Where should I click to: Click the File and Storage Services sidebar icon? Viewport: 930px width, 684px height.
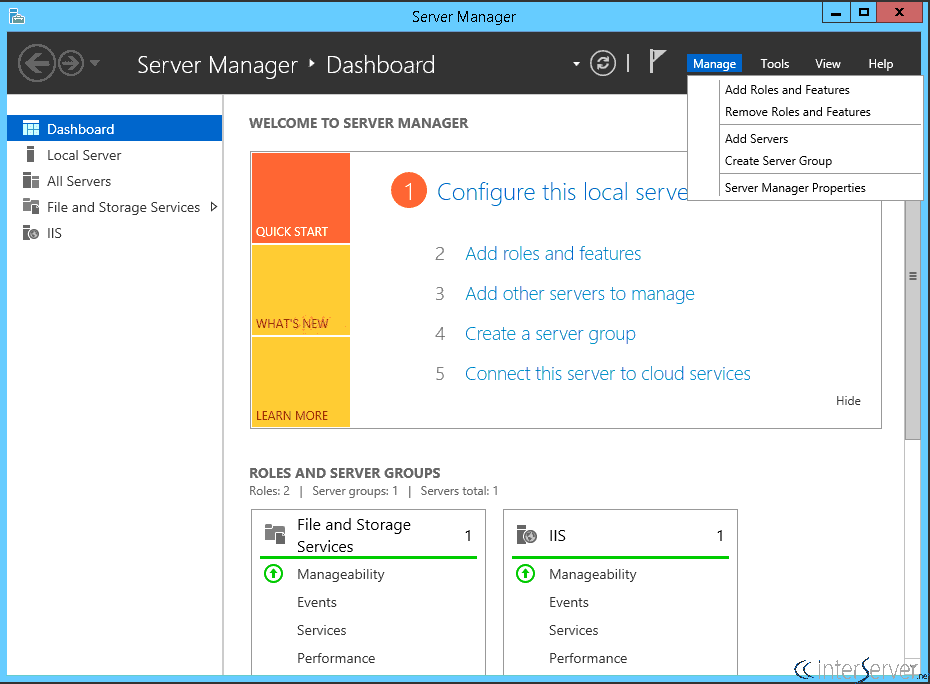point(31,206)
